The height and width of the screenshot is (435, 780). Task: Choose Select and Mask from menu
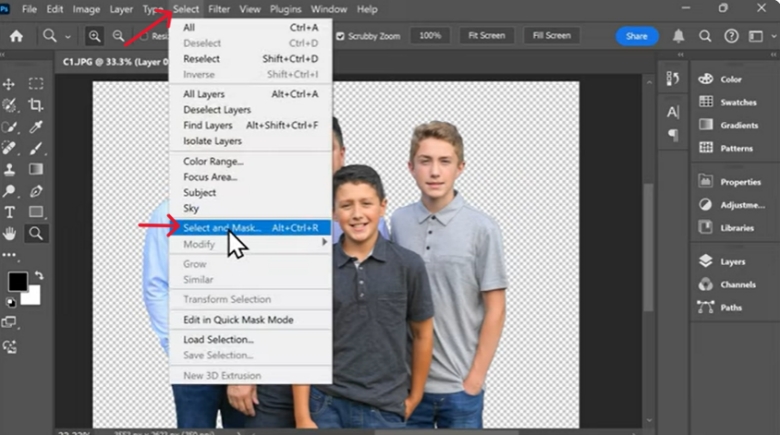(x=222, y=228)
